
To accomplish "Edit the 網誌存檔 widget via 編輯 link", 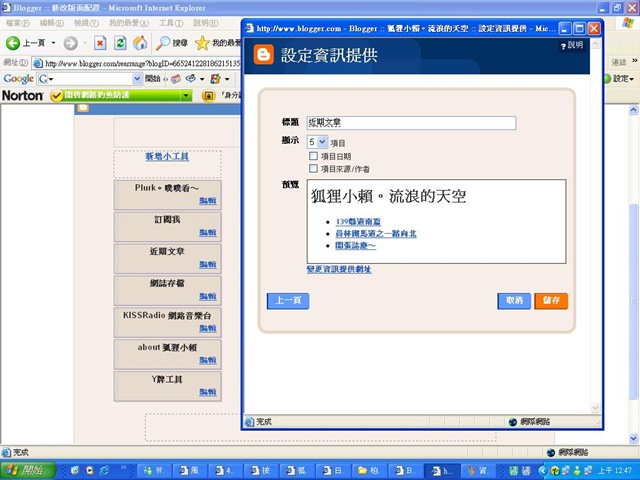I will pos(208,296).
